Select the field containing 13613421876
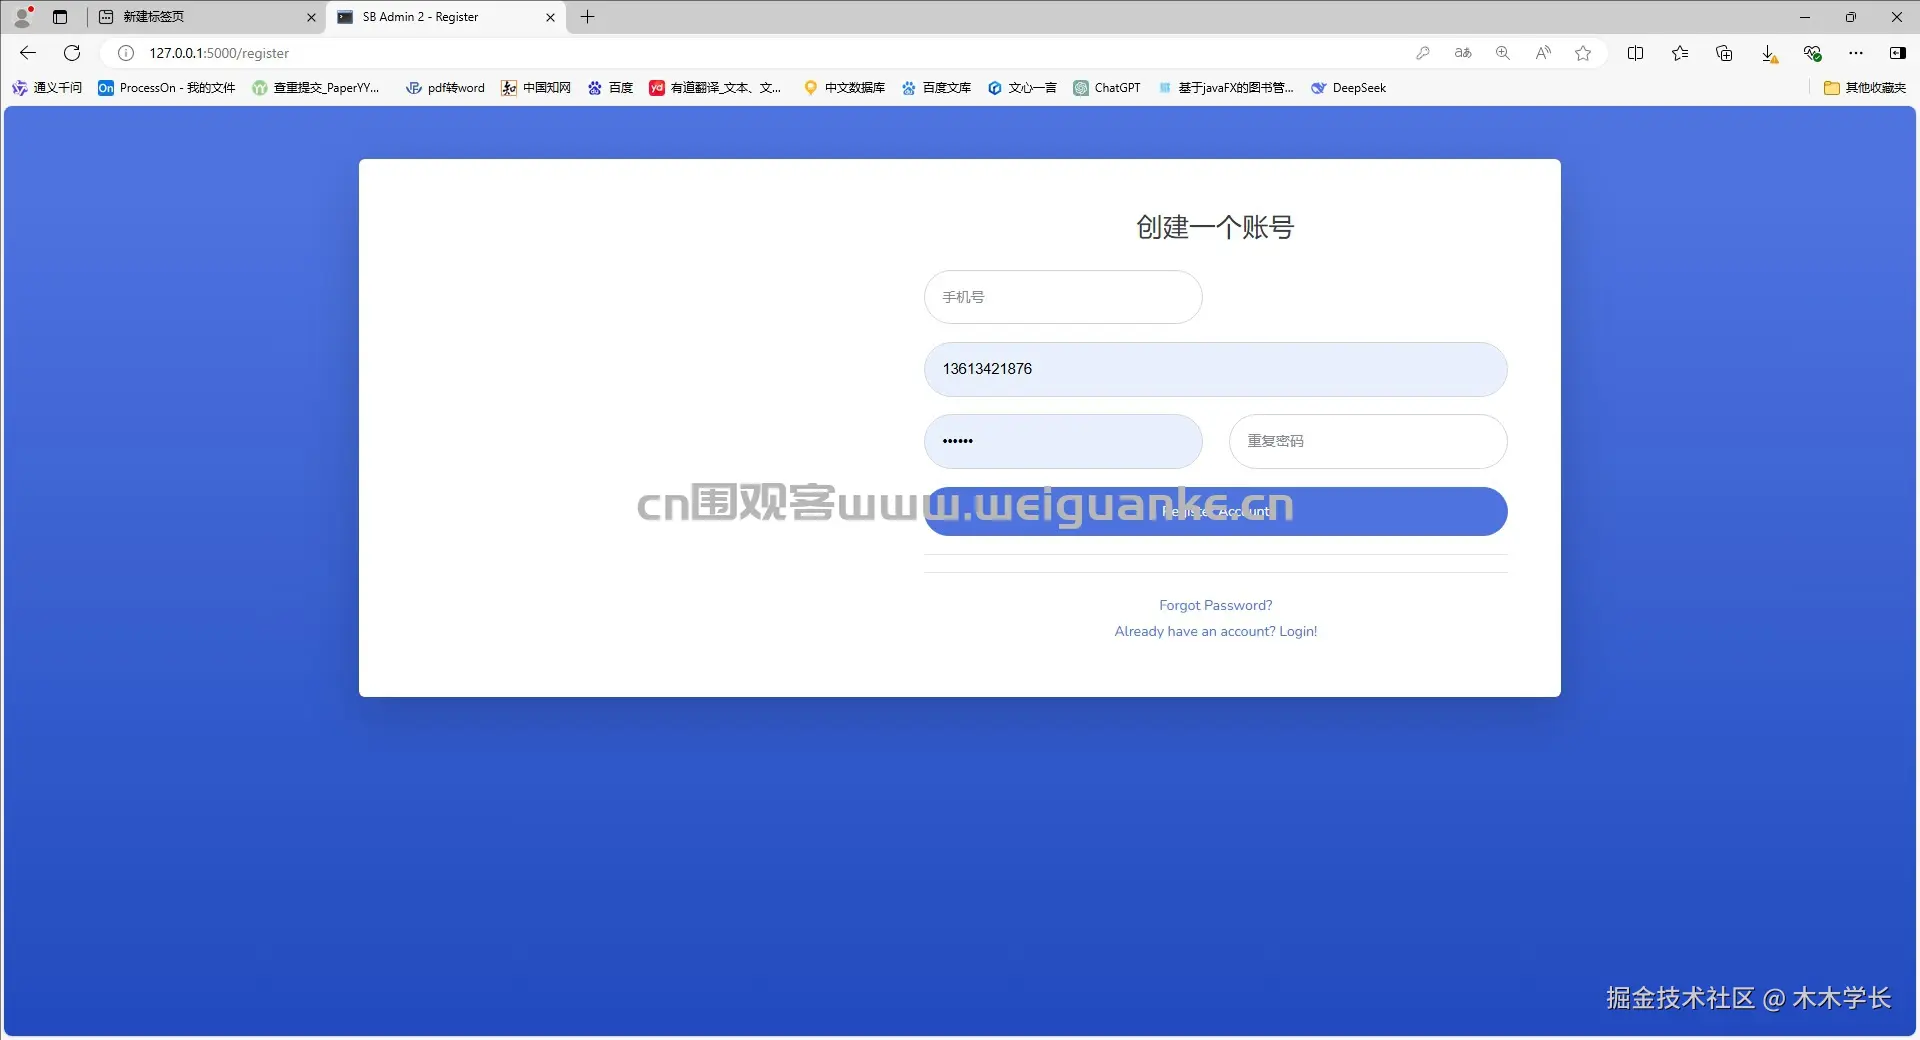The image size is (1920, 1040). 1215,369
